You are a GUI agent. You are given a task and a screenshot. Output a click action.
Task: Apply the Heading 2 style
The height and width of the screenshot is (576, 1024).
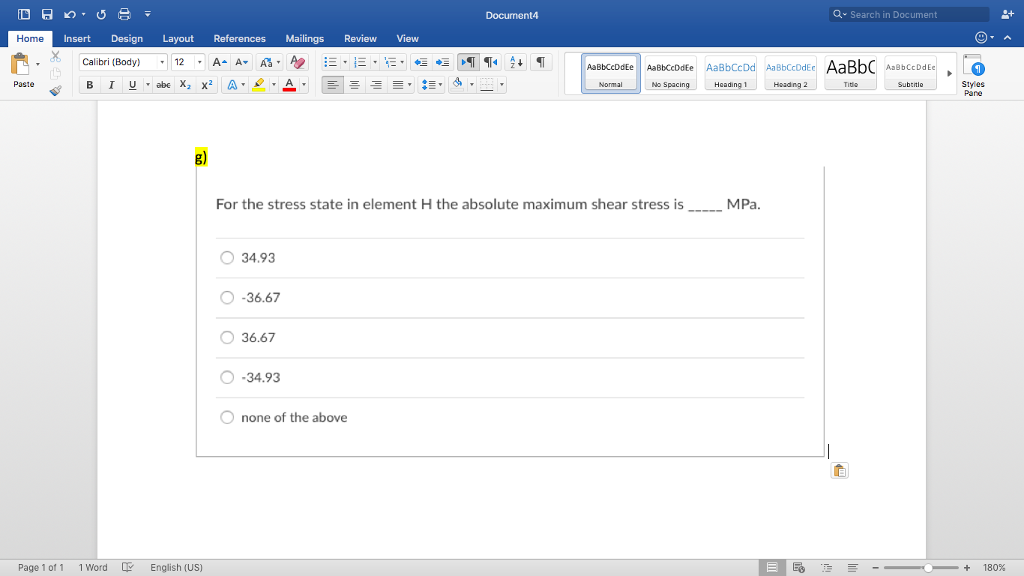[x=790, y=73]
